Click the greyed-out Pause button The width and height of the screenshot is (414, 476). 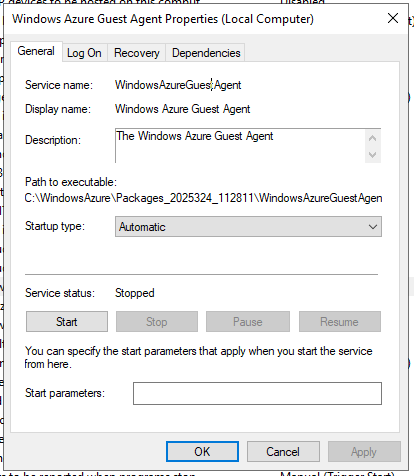tap(248, 322)
